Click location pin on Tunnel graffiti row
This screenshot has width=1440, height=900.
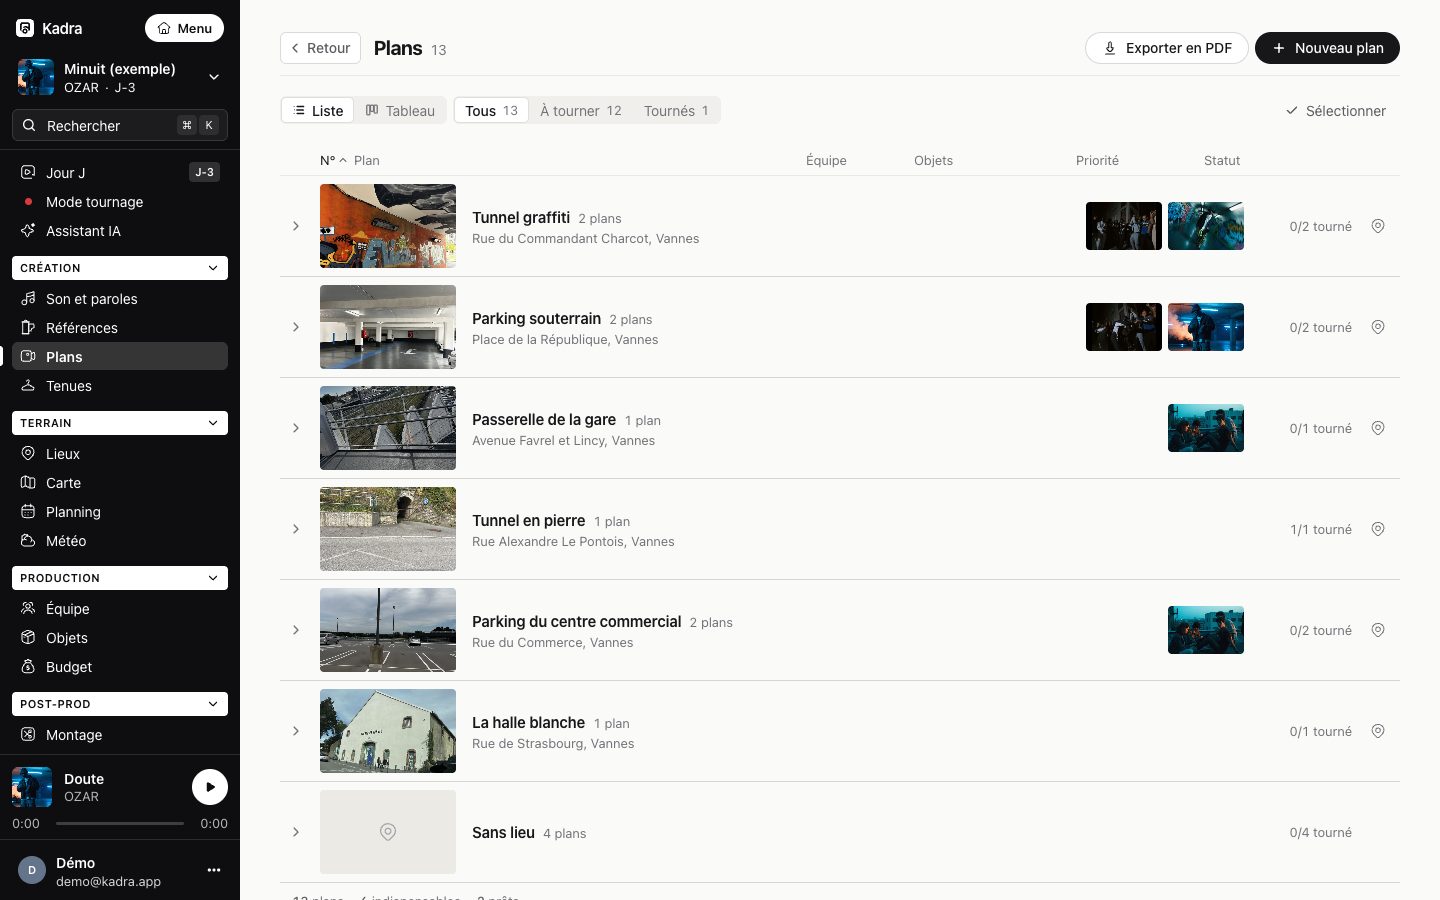(1378, 226)
